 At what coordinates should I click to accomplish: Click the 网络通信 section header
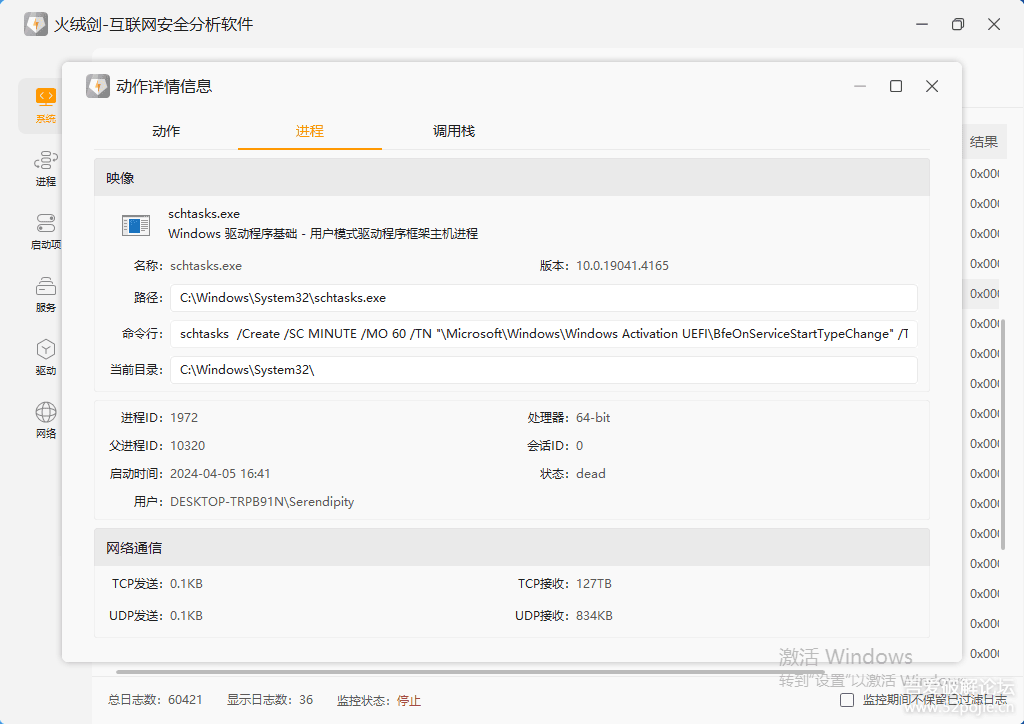[512, 547]
